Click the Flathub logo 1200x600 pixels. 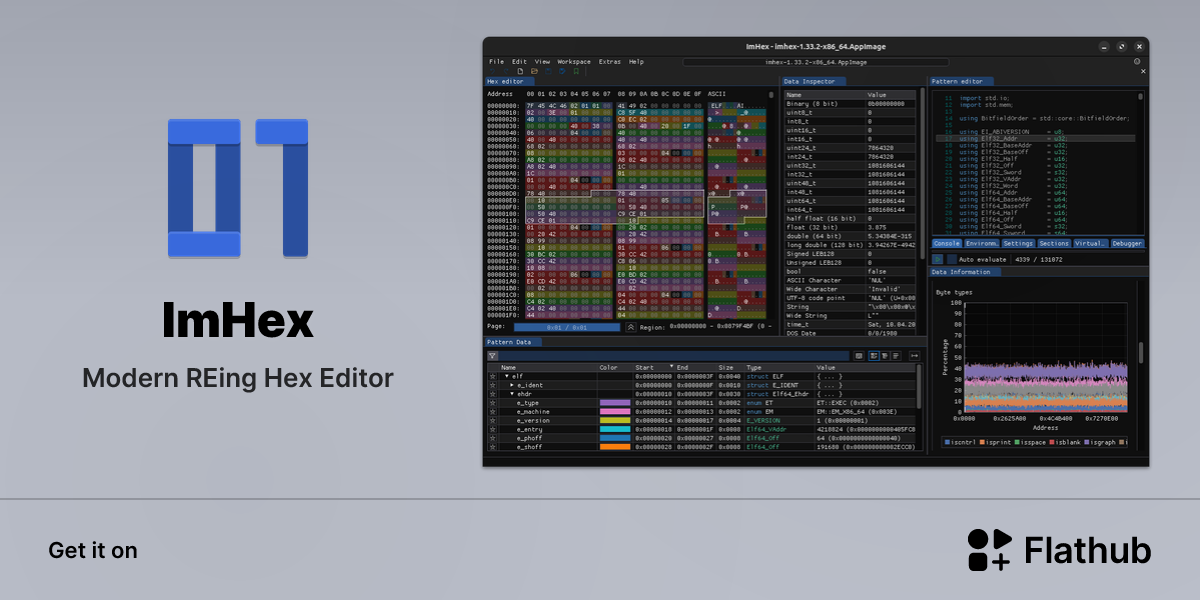(1059, 550)
